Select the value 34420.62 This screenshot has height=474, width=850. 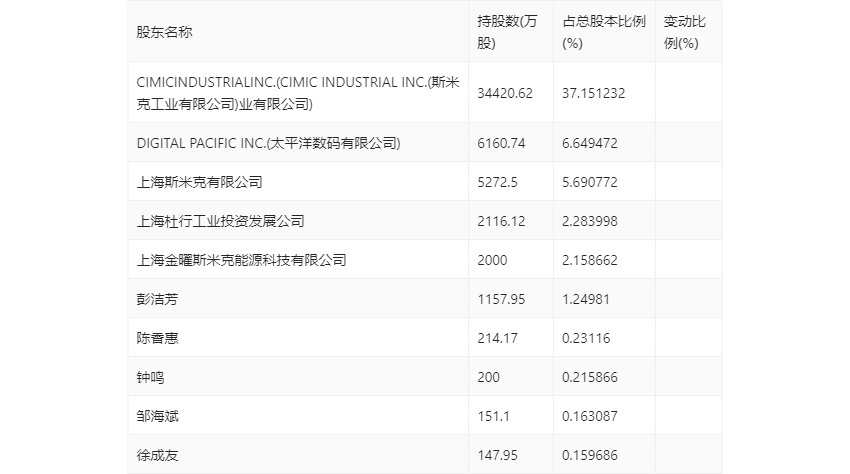(505, 93)
